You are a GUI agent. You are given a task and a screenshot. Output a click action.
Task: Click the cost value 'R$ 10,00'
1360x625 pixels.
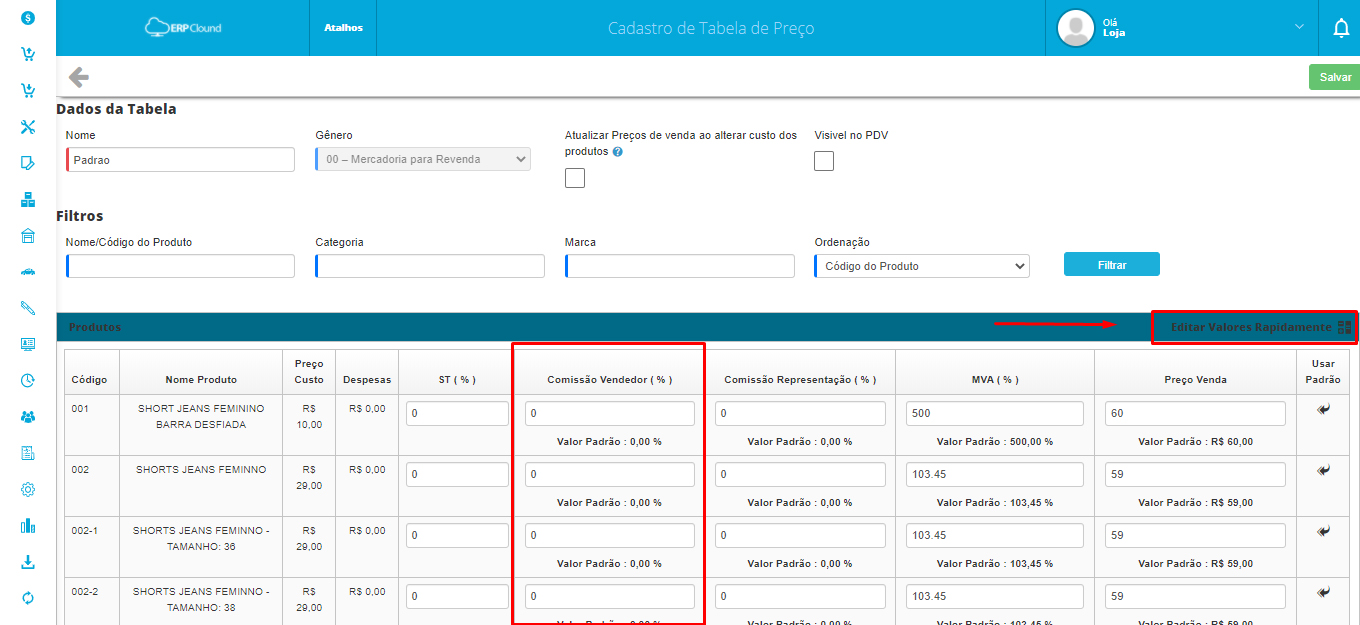[x=309, y=416]
